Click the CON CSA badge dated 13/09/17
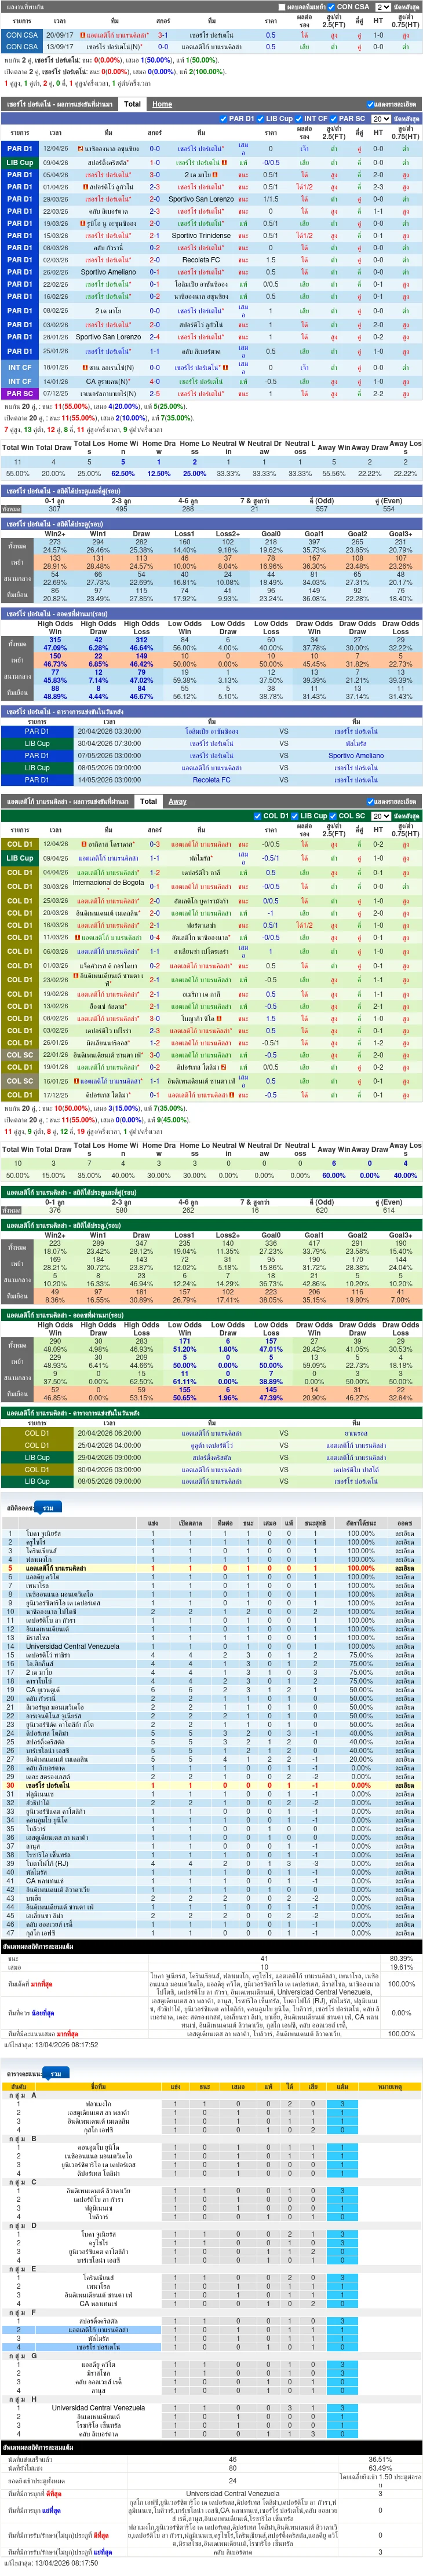 pyautogui.click(x=21, y=47)
